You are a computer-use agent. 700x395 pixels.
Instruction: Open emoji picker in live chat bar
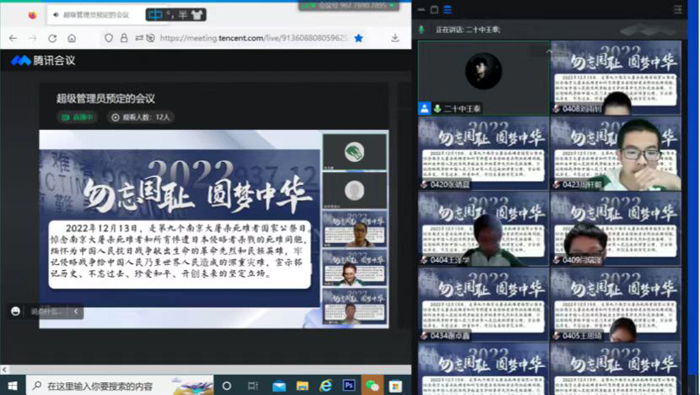(x=16, y=311)
